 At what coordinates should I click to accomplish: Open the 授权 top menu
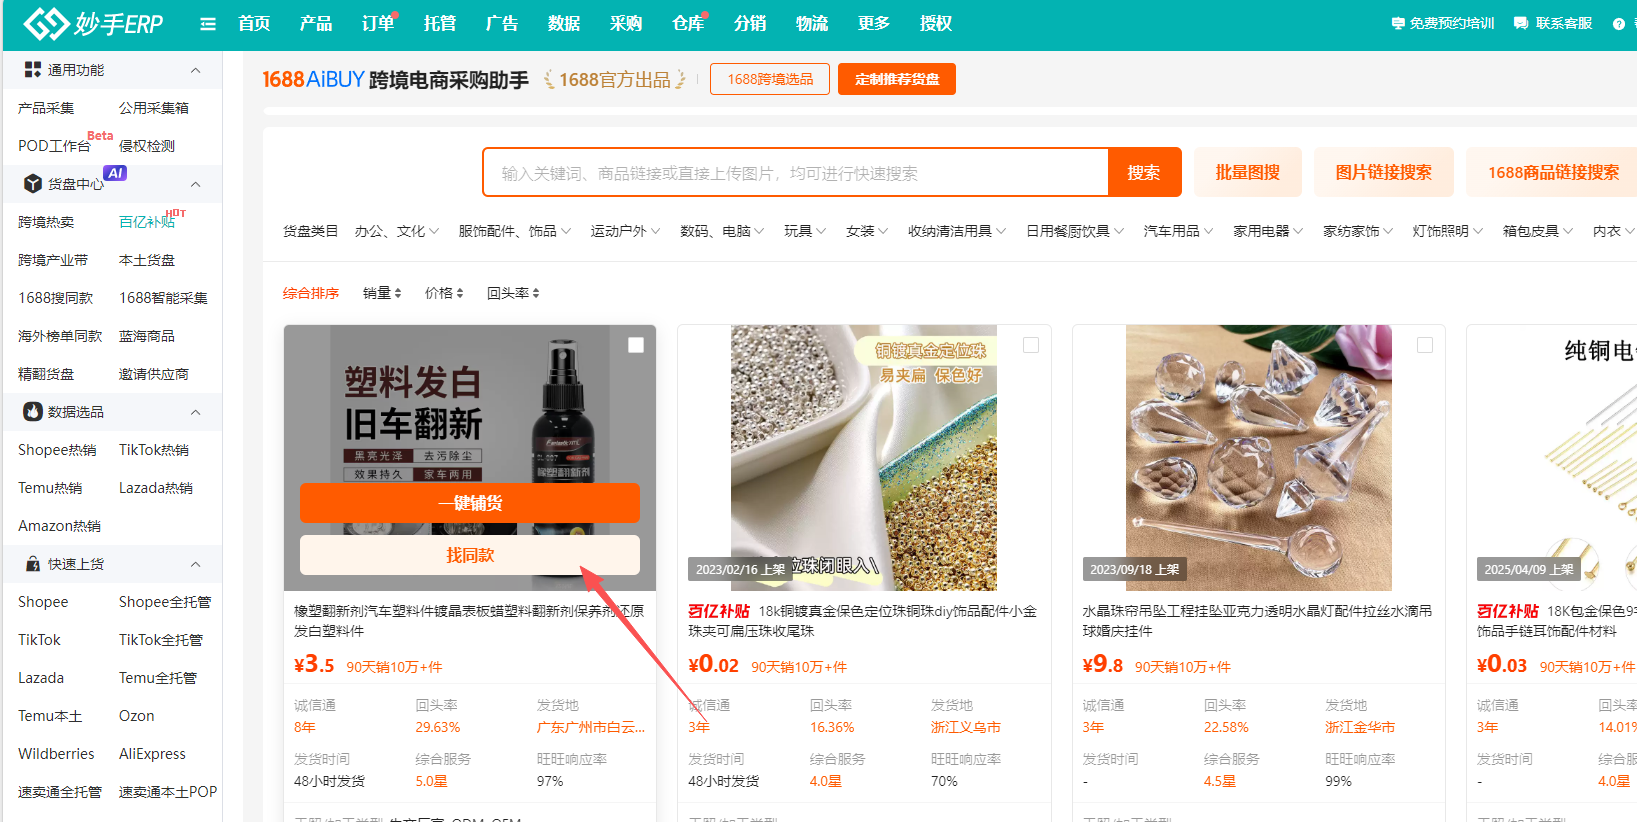936,23
